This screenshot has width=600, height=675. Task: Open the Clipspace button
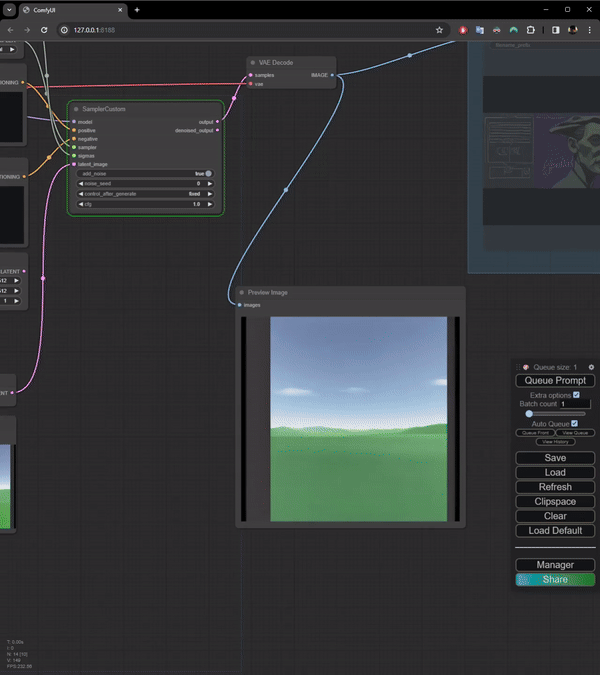pos(555,502)
